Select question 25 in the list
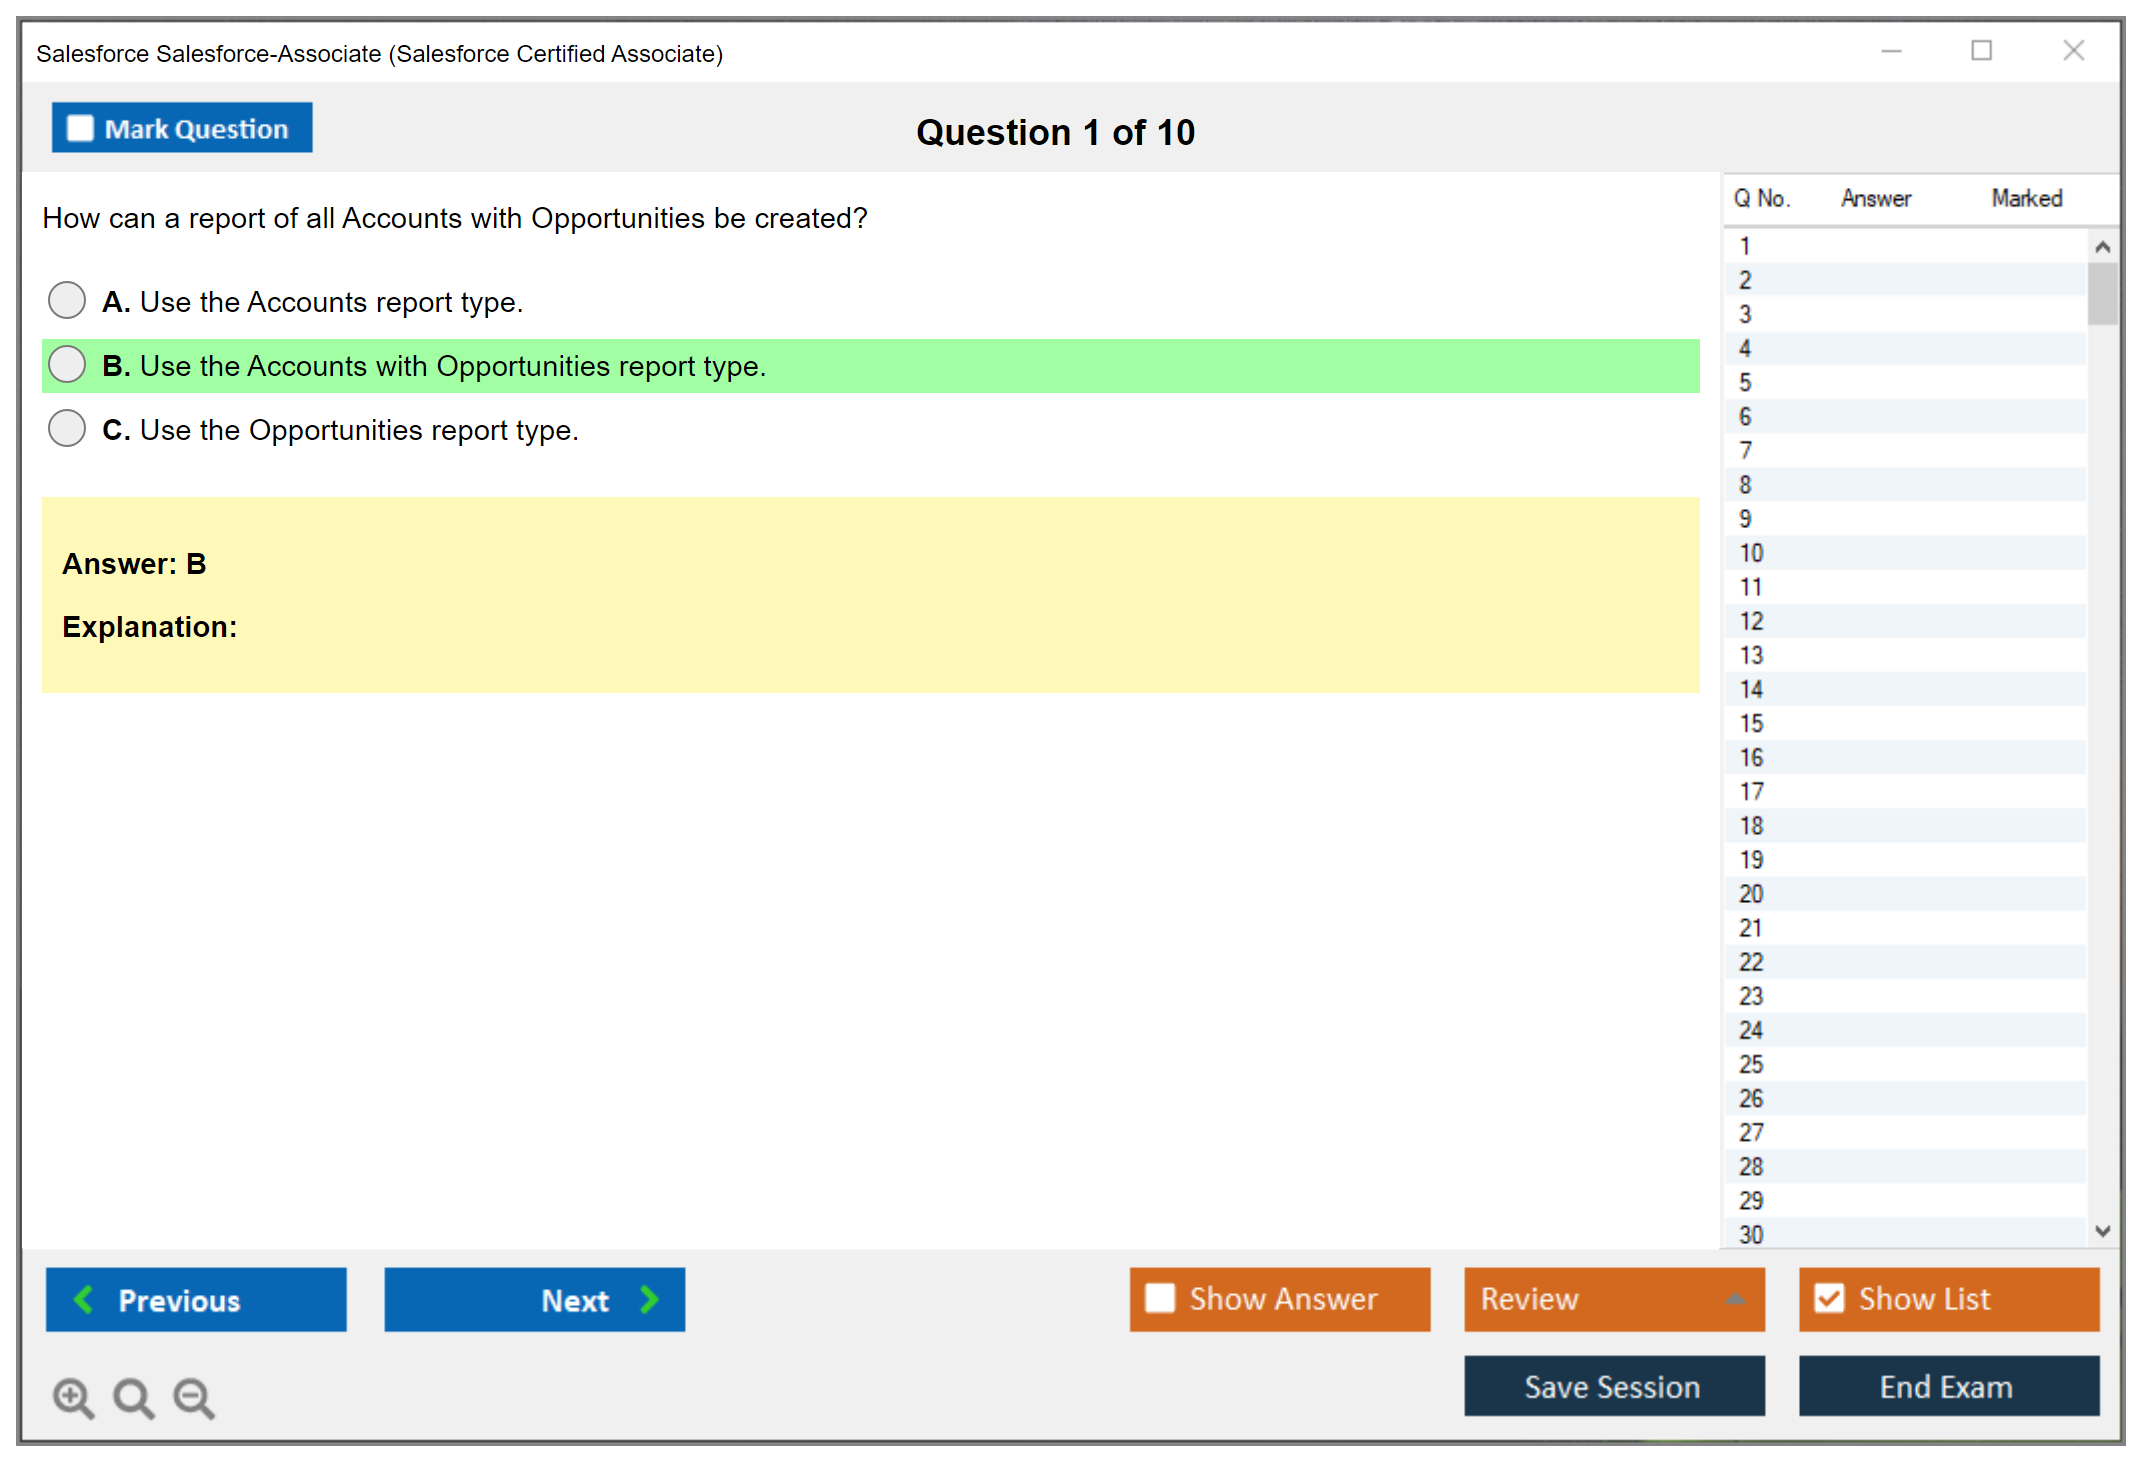 tap(1751, 1064)
